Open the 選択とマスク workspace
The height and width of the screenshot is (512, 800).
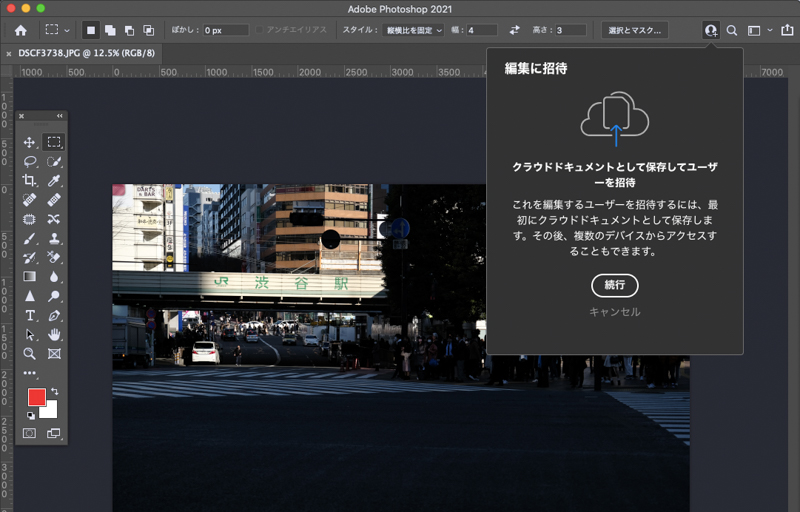tap(635, 30)
